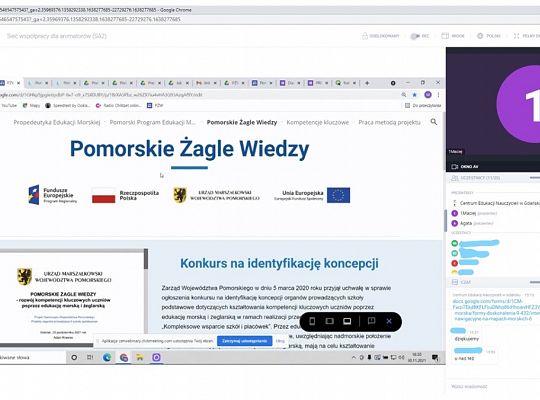The height and width of the screenshot is (400, 540).
Task: Click the round black icon beside the new-tab button
Action: click(393, 83)
